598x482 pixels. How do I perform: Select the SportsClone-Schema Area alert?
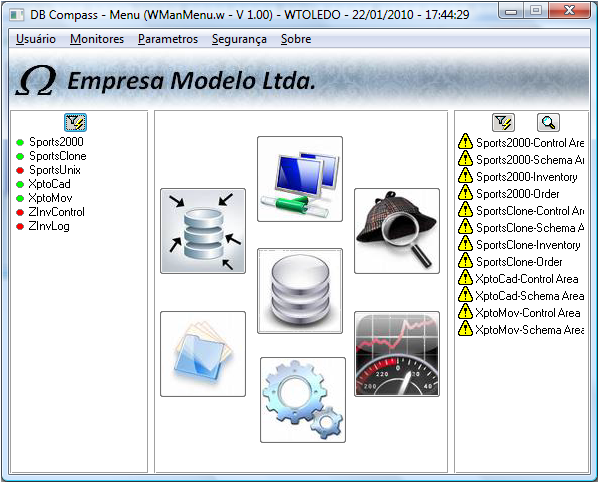point(530,228)
